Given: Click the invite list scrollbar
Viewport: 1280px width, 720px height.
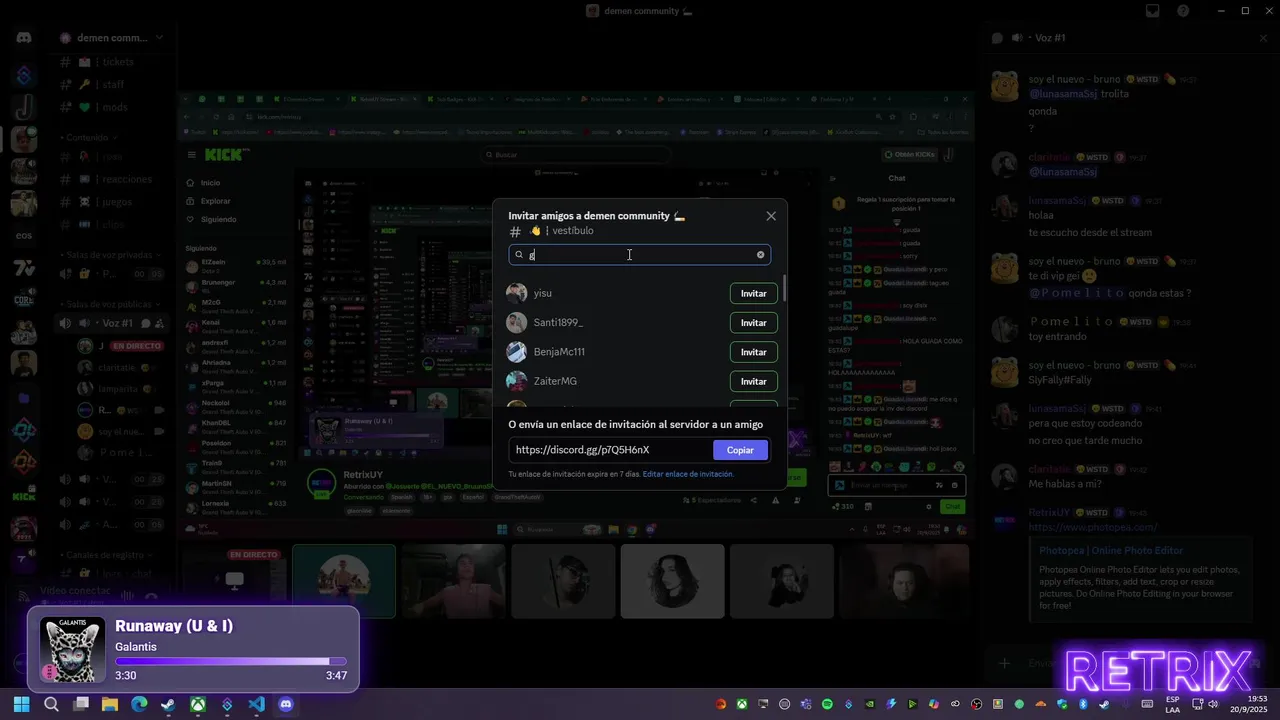Looking at the screenshot, I should pyautogui.click(x=785, y=290).
